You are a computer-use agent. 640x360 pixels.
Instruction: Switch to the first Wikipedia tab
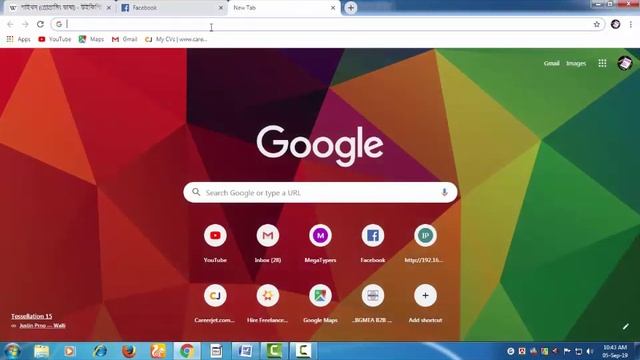click(x=59, y=8)
